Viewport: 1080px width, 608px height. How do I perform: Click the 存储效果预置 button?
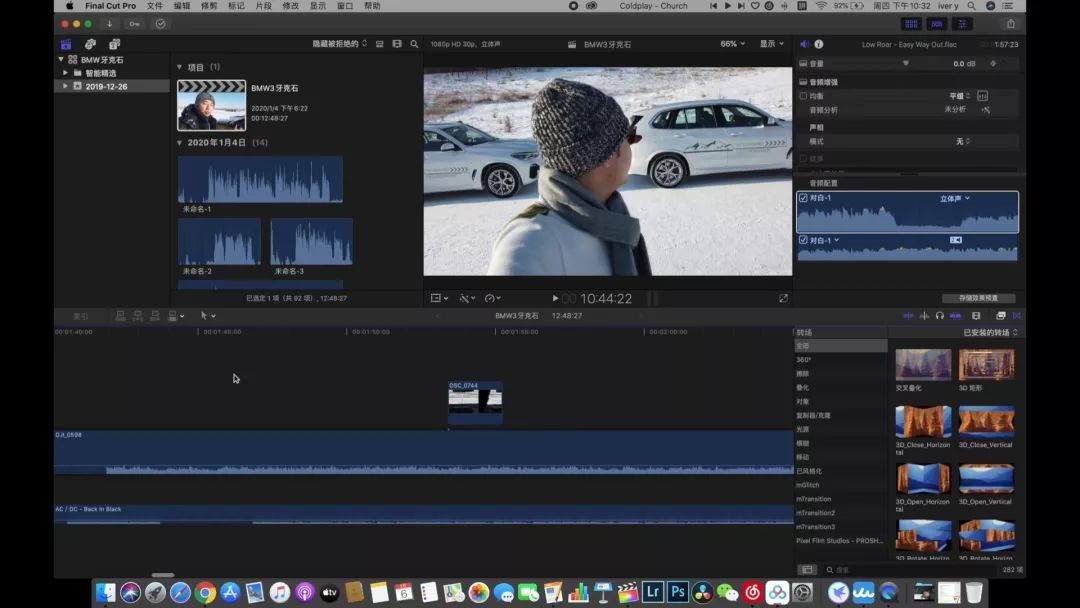coord(977,298)
